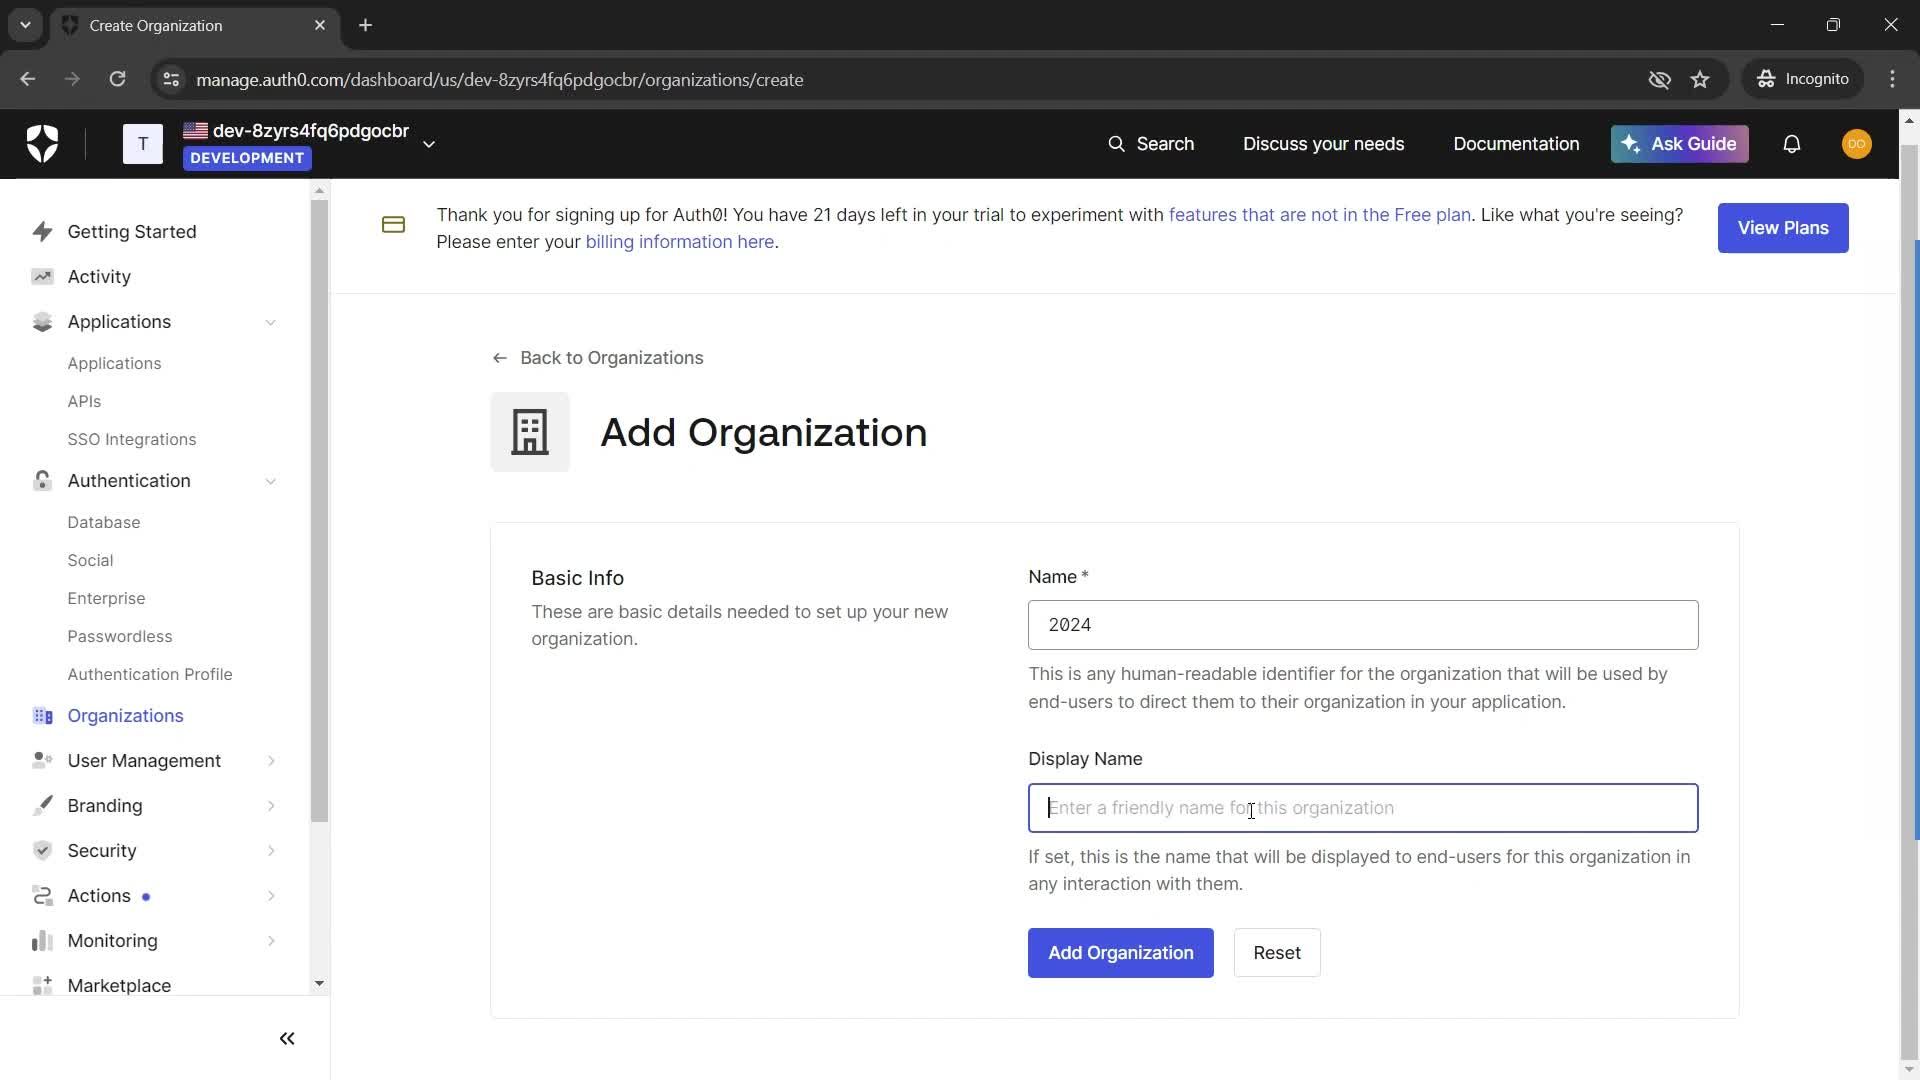Expand the Monitoring chevron
This screenshot has width=1920, height=1080.
[x=271, y=941]
